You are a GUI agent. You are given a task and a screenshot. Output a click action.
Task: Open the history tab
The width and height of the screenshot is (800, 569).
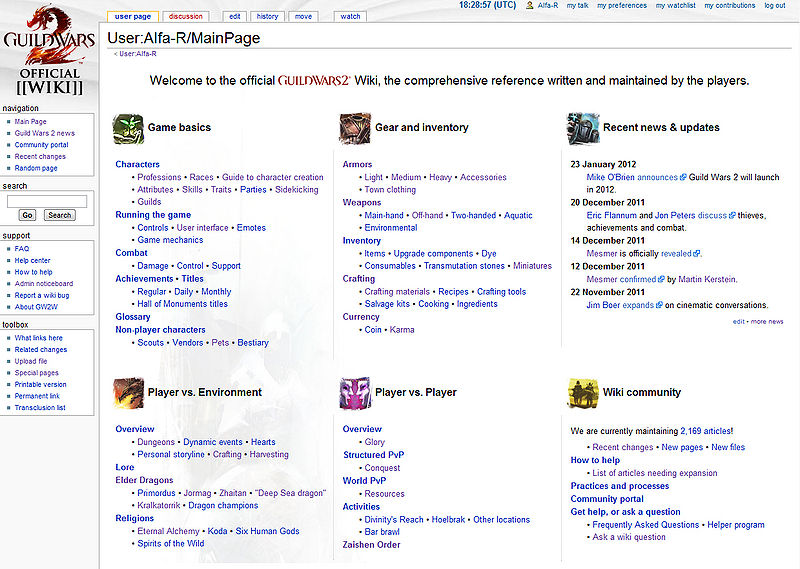pyautogui.click(x=267, y=16)
